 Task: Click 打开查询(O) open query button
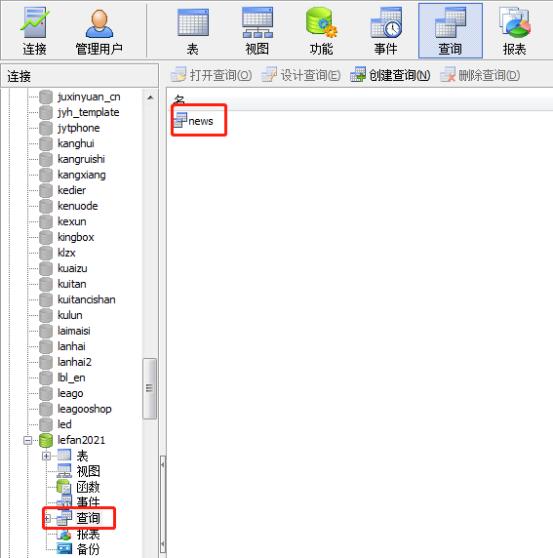211,75
